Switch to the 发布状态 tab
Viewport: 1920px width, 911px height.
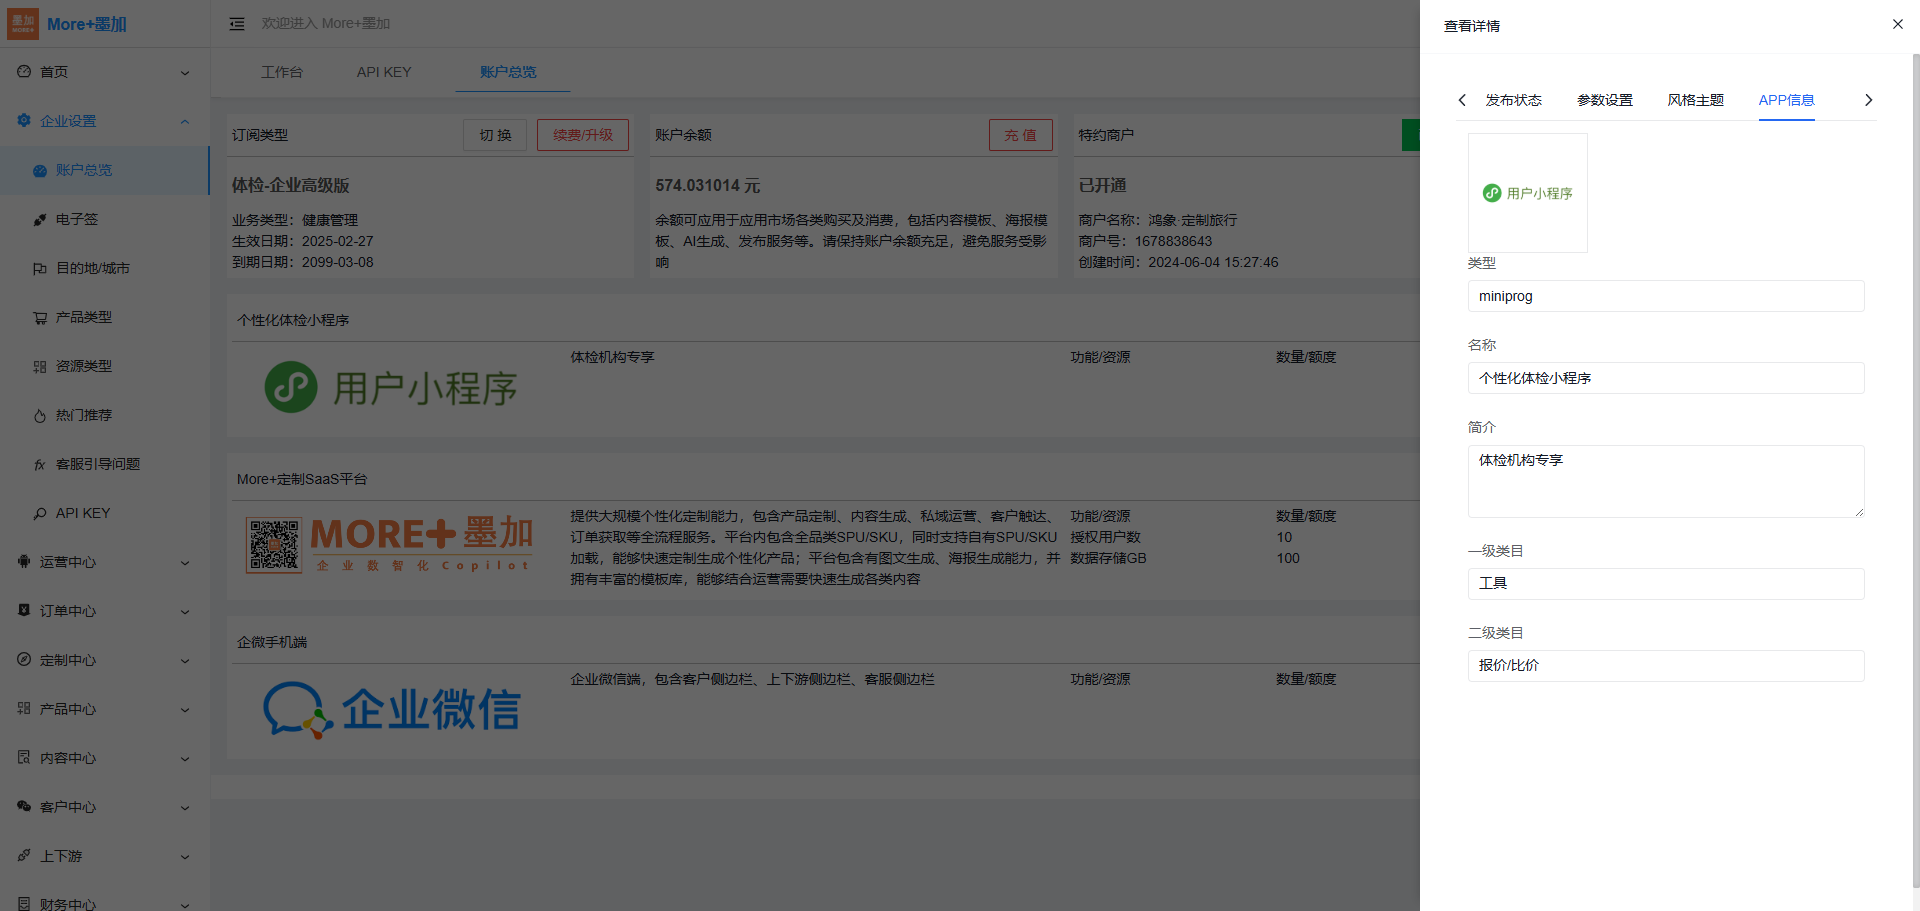[1513, 100]
